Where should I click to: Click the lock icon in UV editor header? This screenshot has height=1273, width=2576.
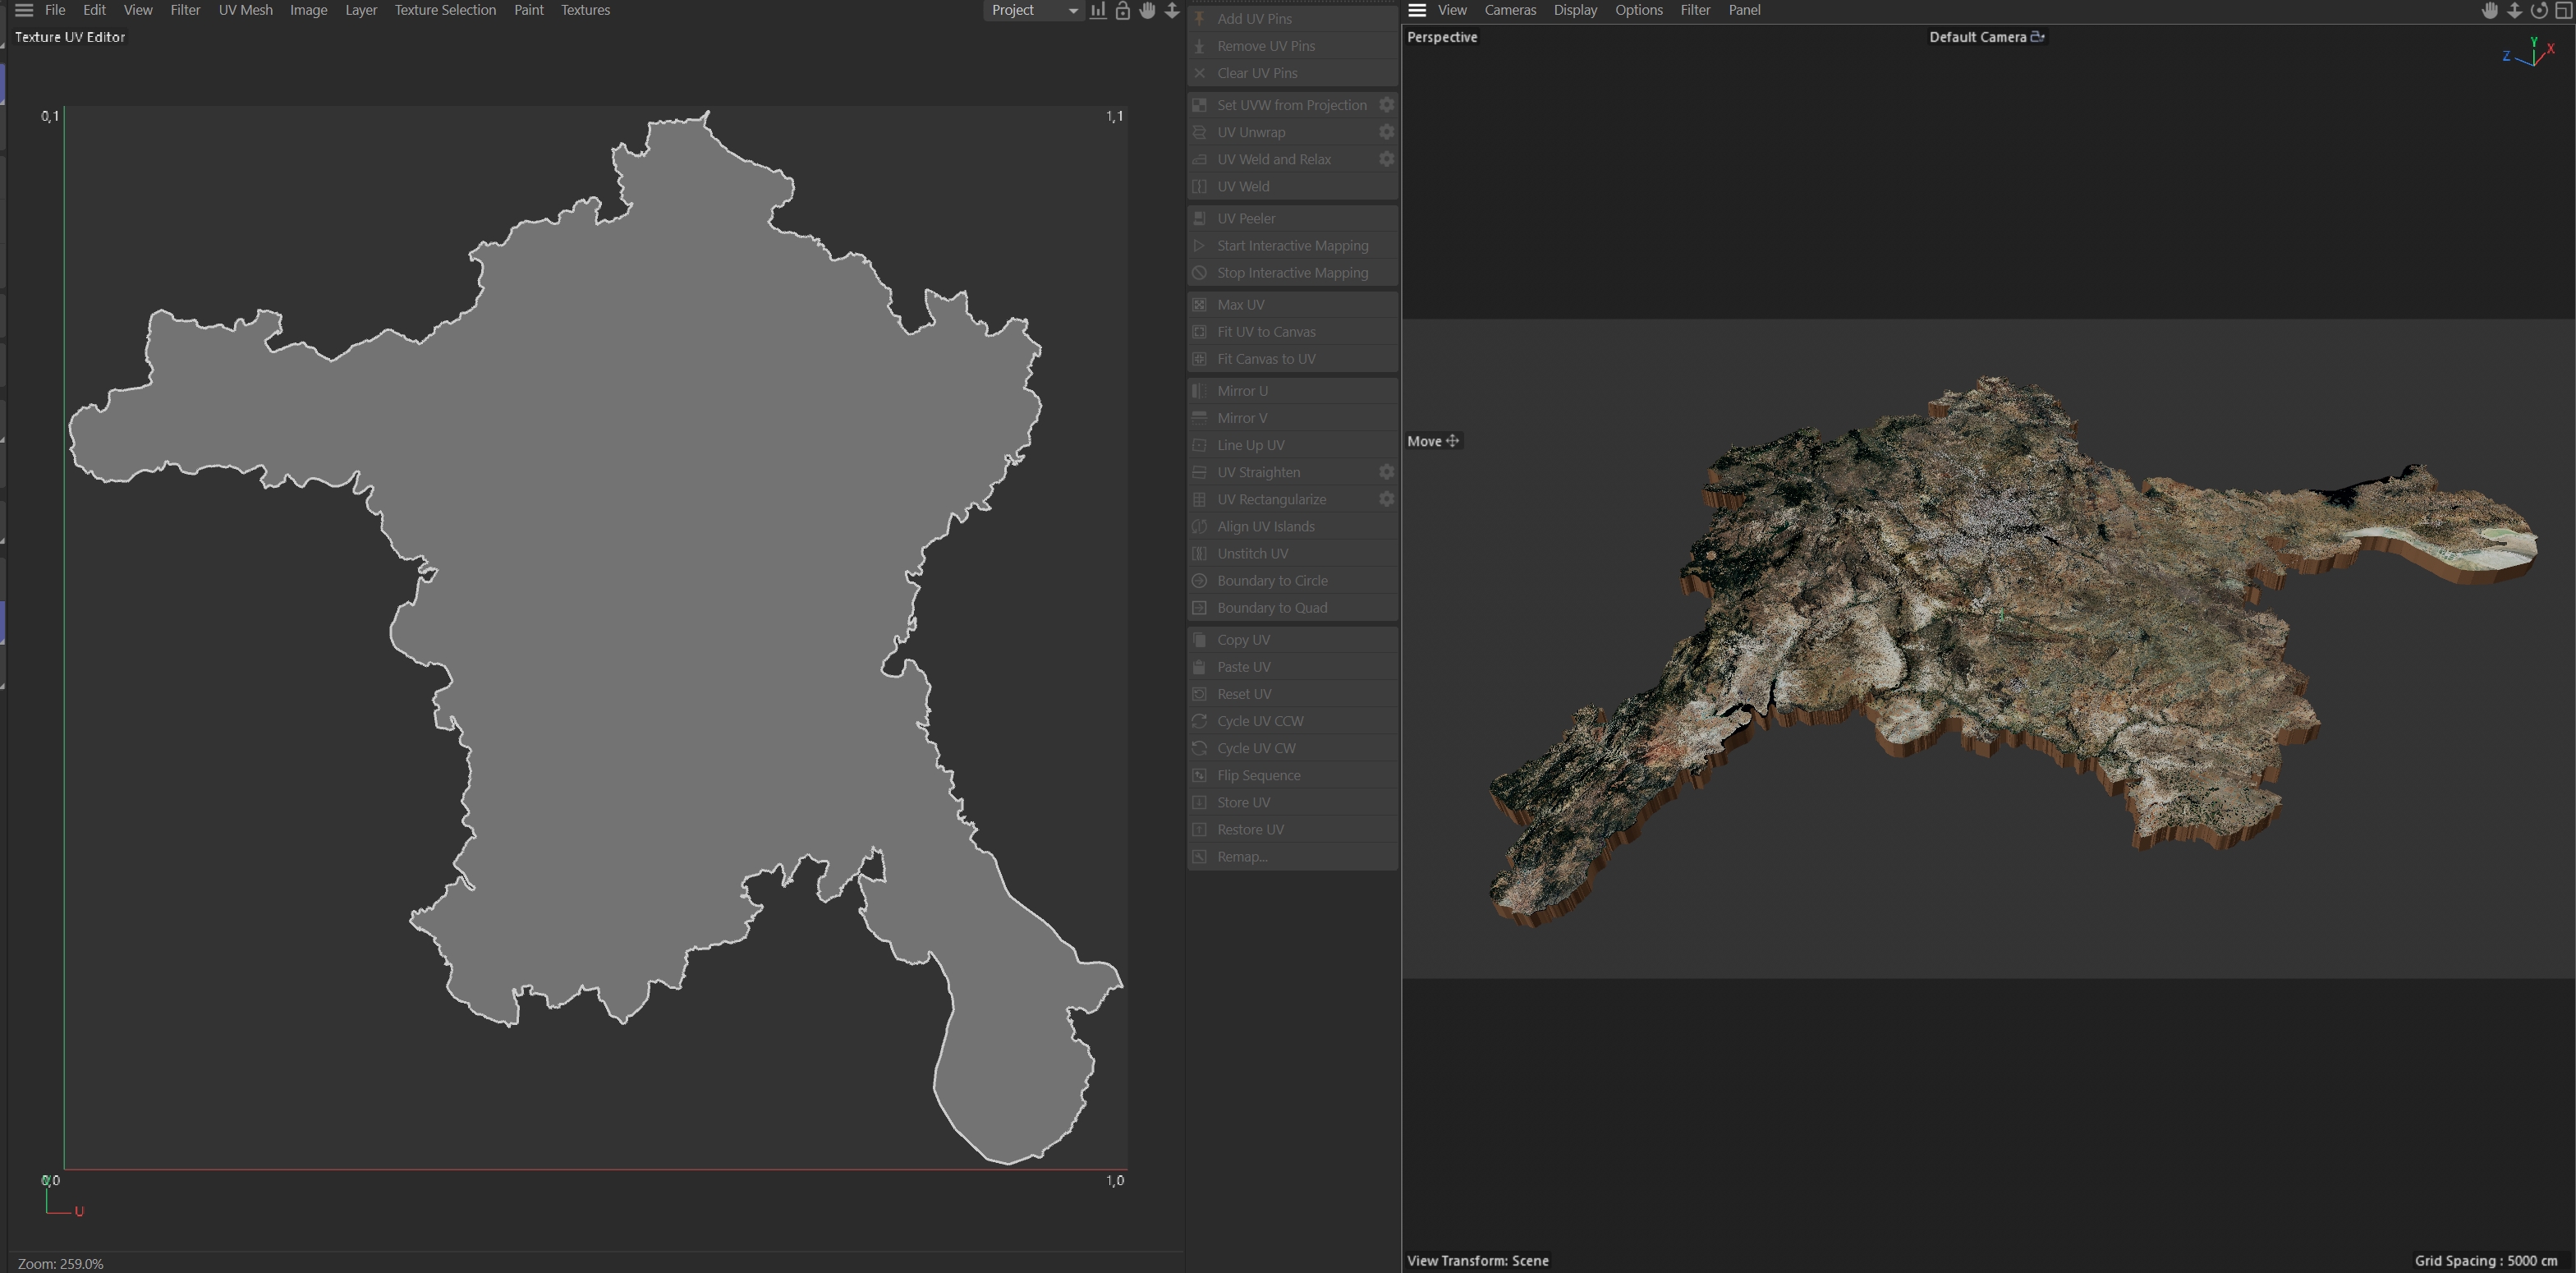tap(1122, 10)
